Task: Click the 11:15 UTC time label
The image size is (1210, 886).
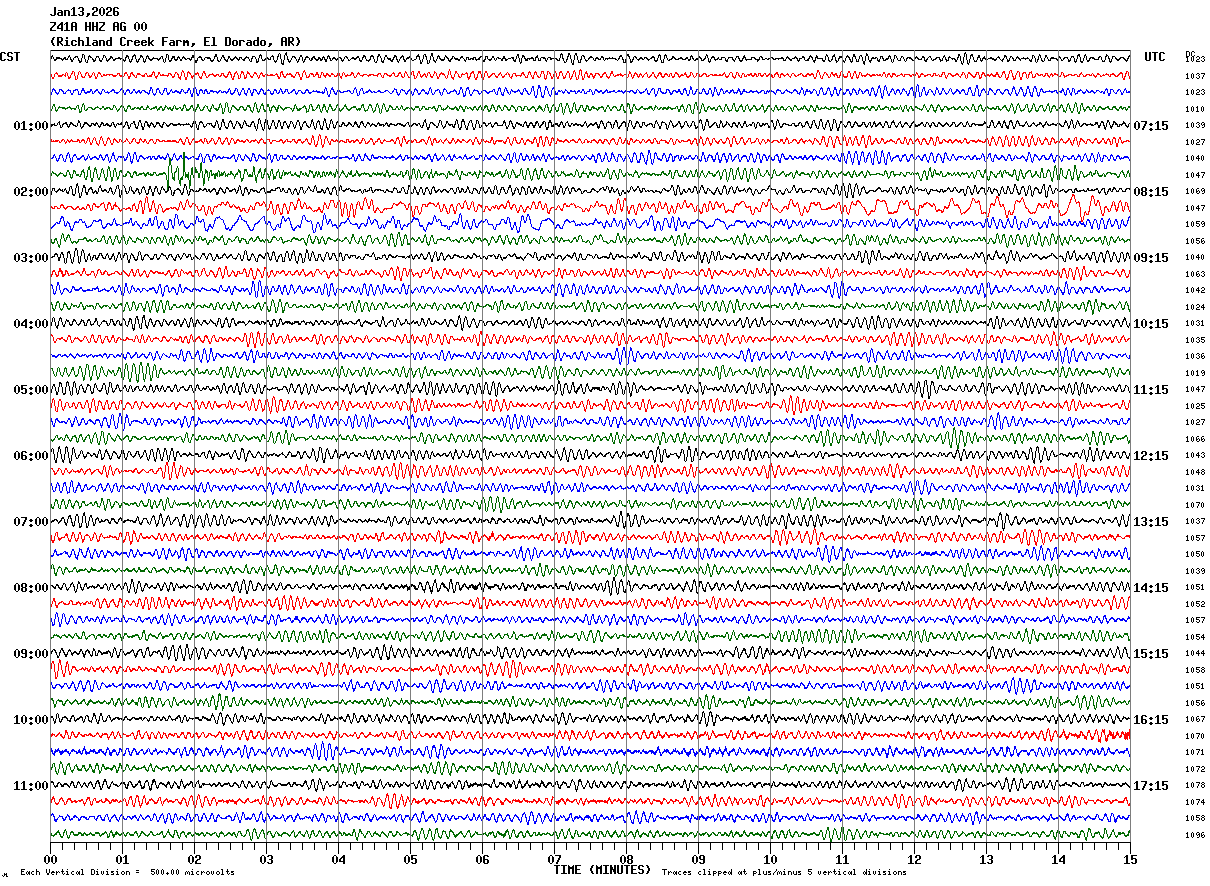Action: coord(1151,390)
